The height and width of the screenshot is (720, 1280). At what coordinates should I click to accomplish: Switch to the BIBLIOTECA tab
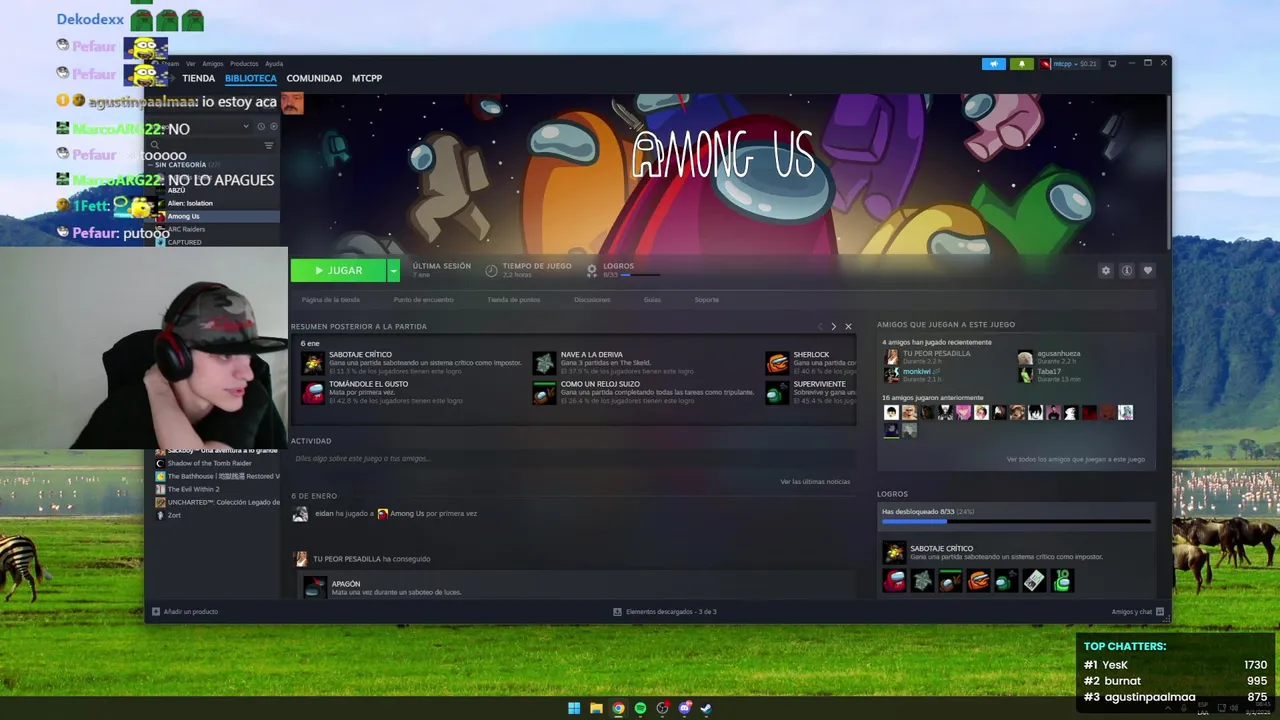point(250,78)
